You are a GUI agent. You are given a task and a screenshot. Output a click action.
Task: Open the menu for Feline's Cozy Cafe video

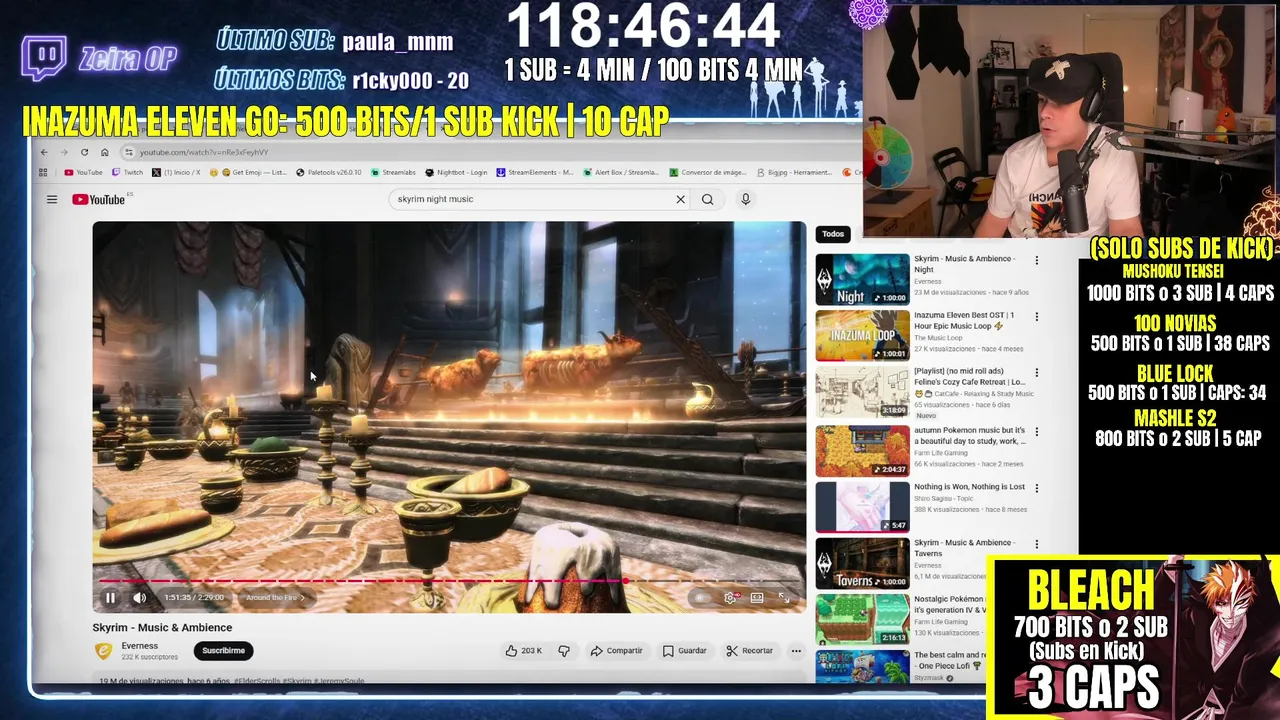pyautogui.click(x=1036, y=372)
